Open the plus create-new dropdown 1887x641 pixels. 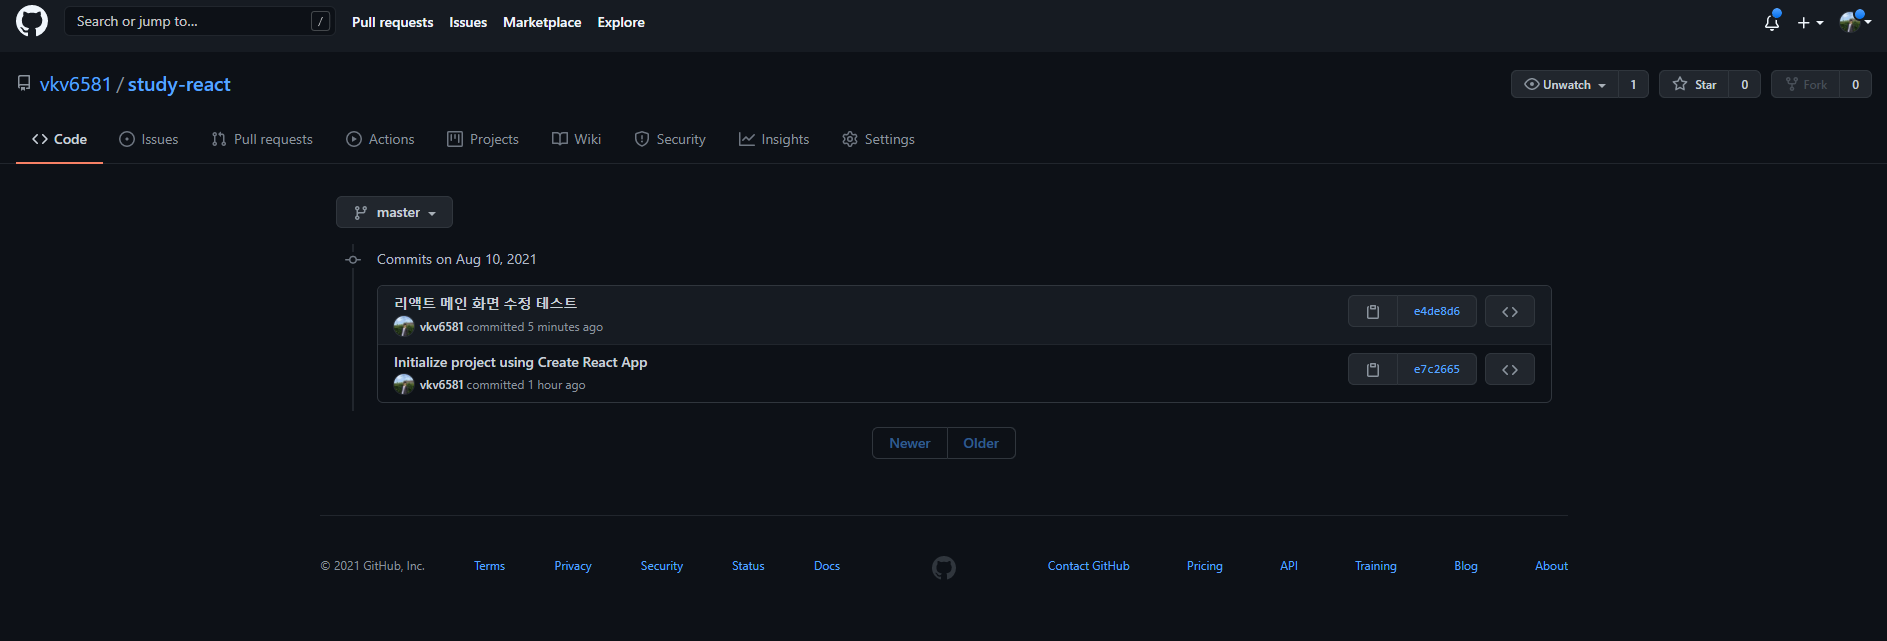click(x=1810, y=22)
